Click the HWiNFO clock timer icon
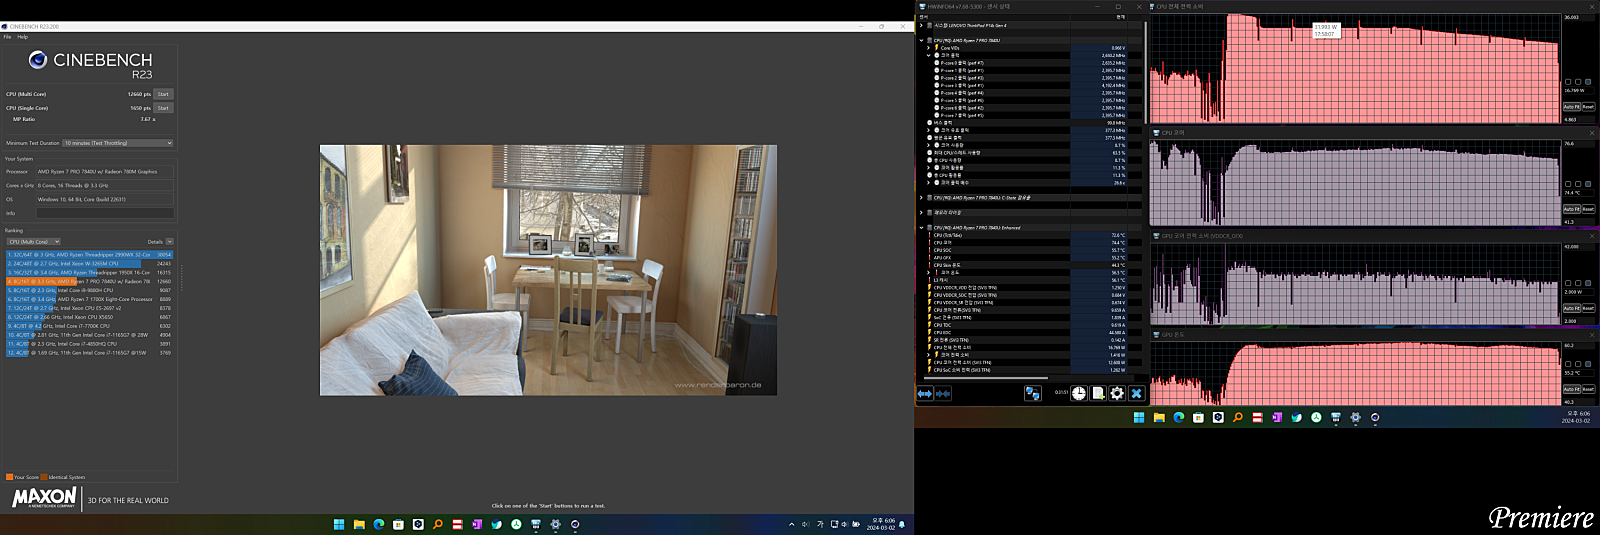The image size is (1600, 535). (1079, 394)
